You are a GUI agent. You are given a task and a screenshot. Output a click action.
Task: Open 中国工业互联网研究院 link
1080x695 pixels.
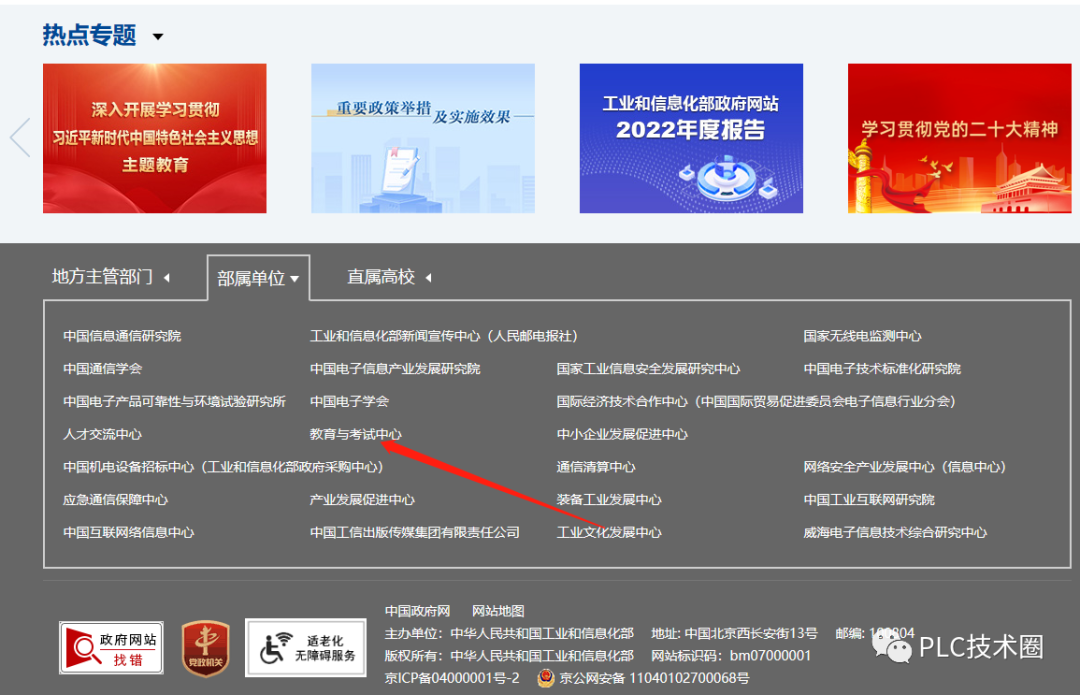[x=869, y=500]
